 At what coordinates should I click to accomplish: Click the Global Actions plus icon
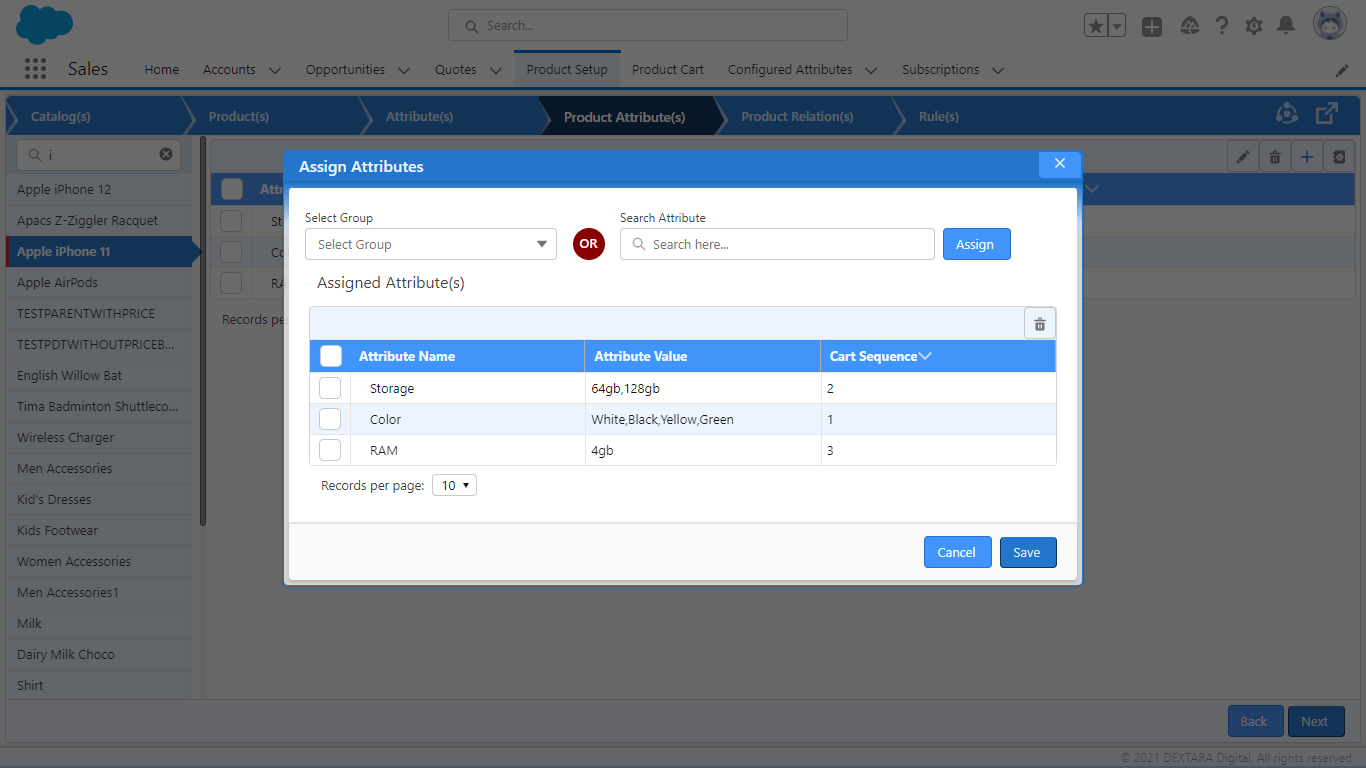point(1152,27)
